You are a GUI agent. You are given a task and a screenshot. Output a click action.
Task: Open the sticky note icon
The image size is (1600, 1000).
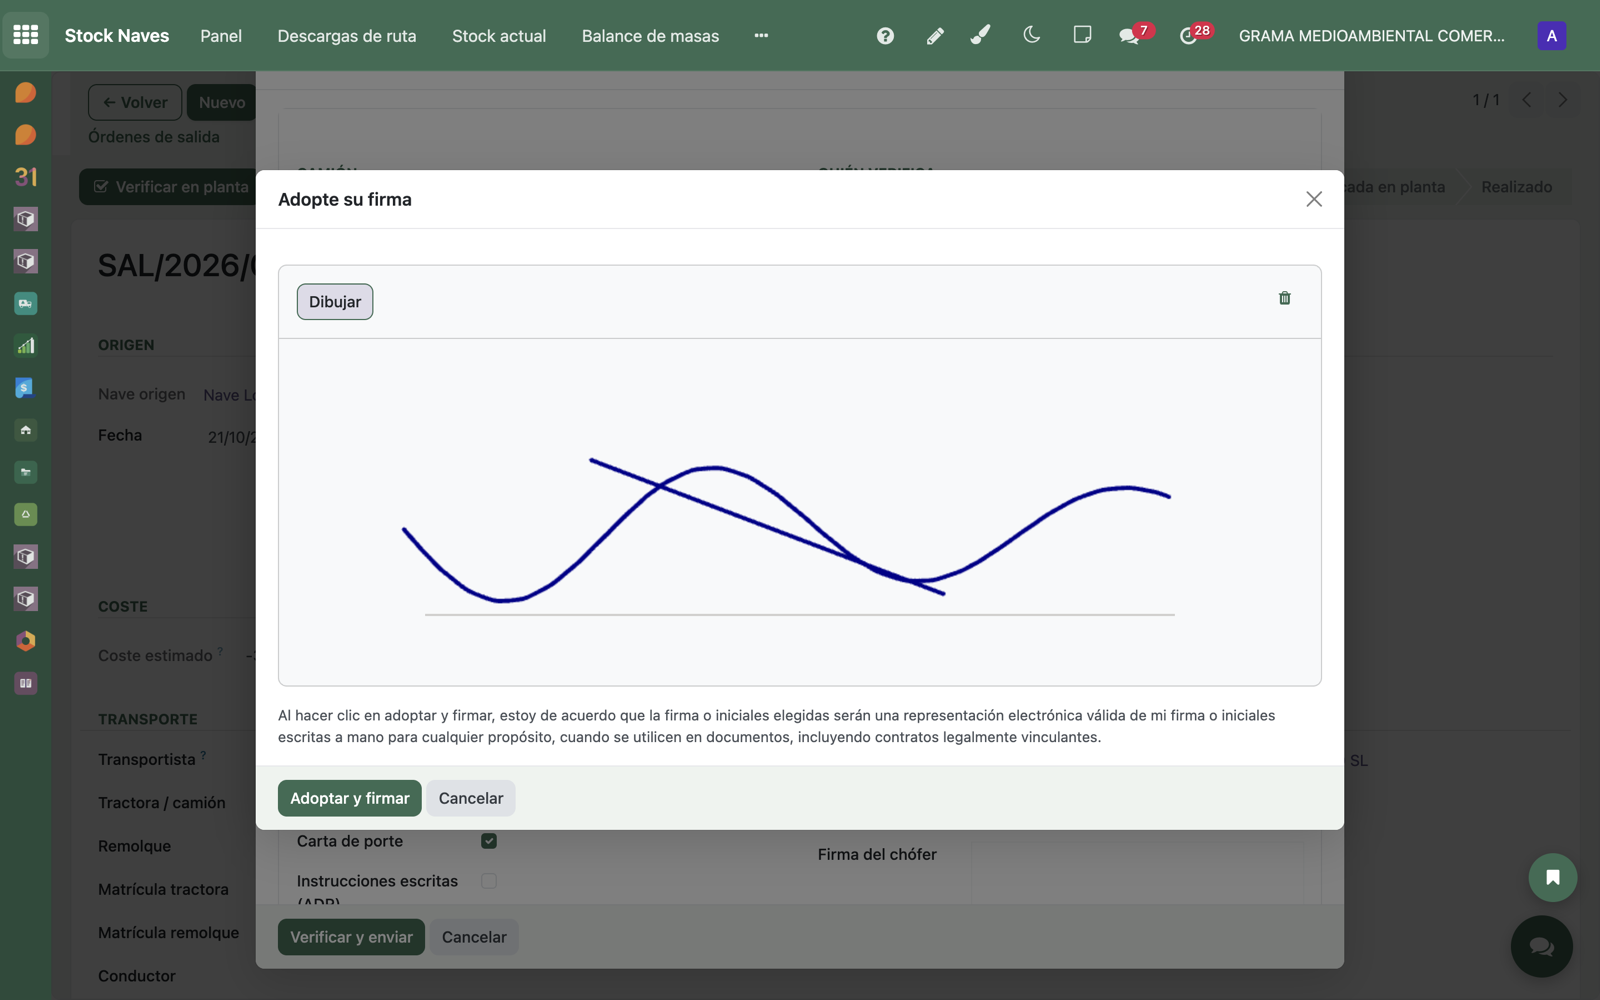click(1082, 35)
